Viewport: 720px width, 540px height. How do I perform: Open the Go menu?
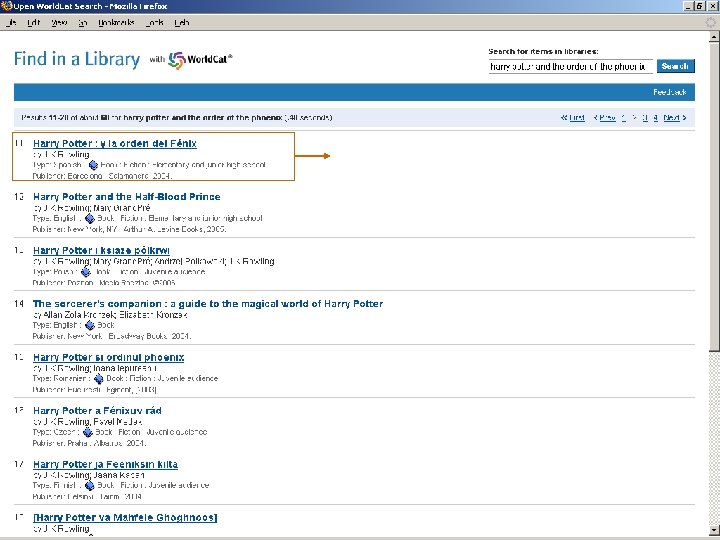(x=83, y=22)
